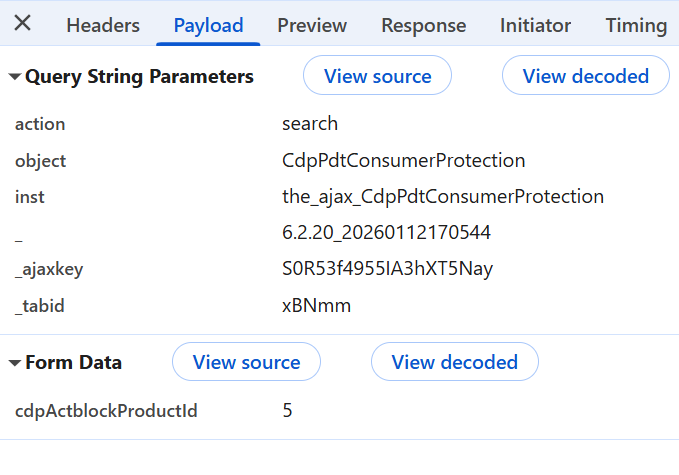Viewport: 679px width, 475px height.
Task: Click View decoded for Form Data
Action: [x=454, y=362]
